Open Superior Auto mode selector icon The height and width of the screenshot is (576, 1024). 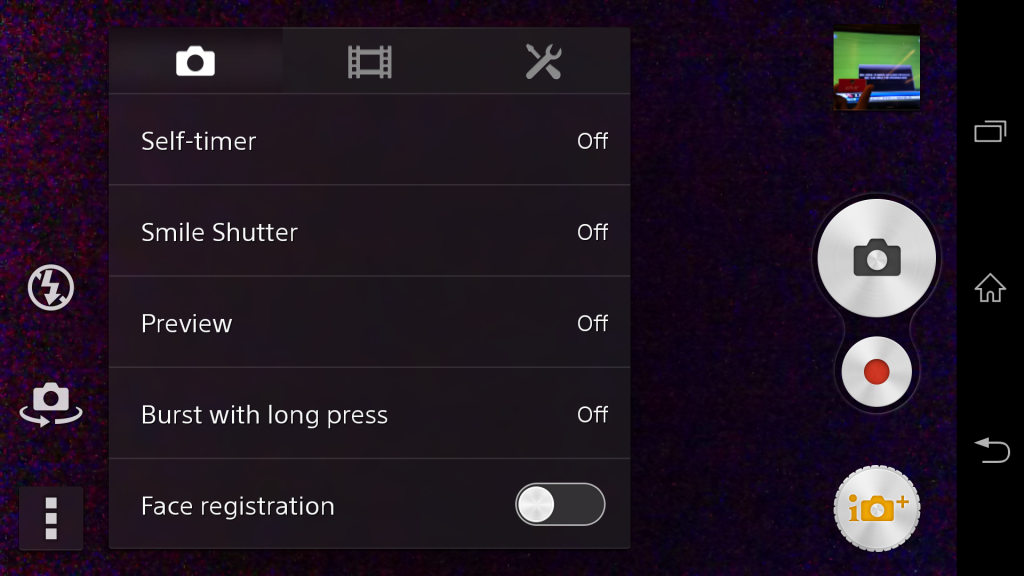876,508
